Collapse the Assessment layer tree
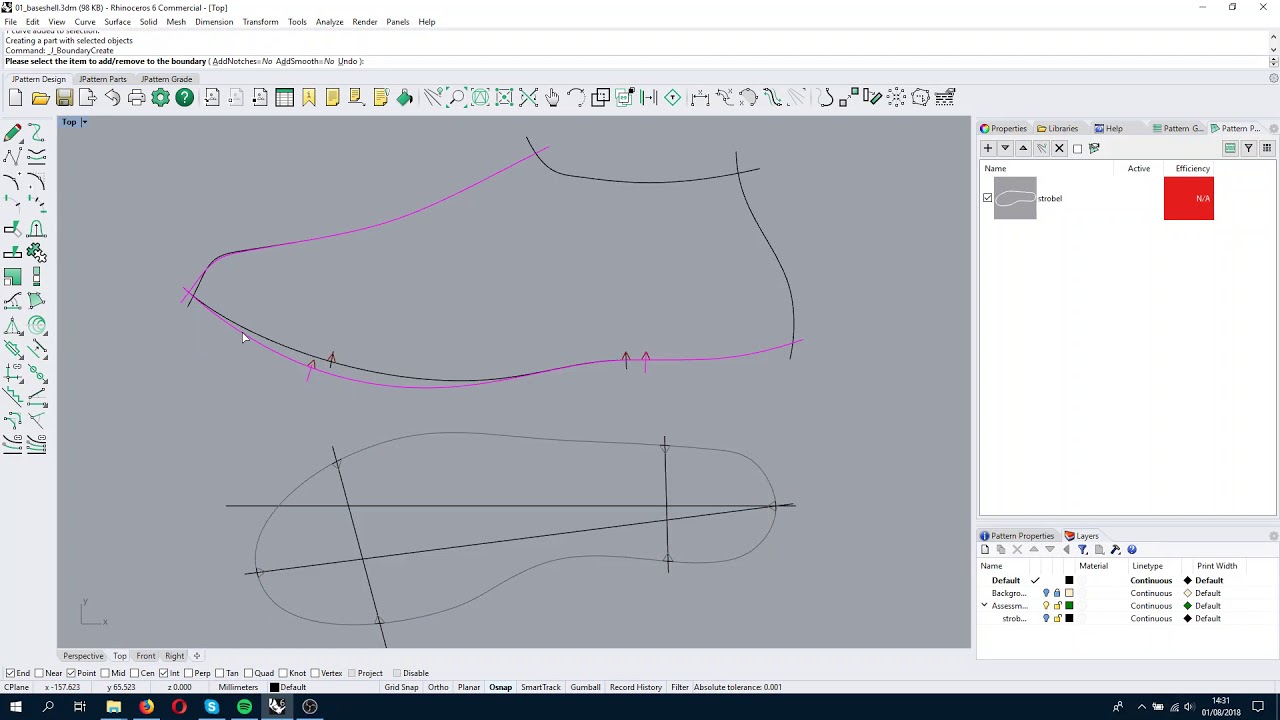The image size is (1280, 720). (x=984, y=605)
